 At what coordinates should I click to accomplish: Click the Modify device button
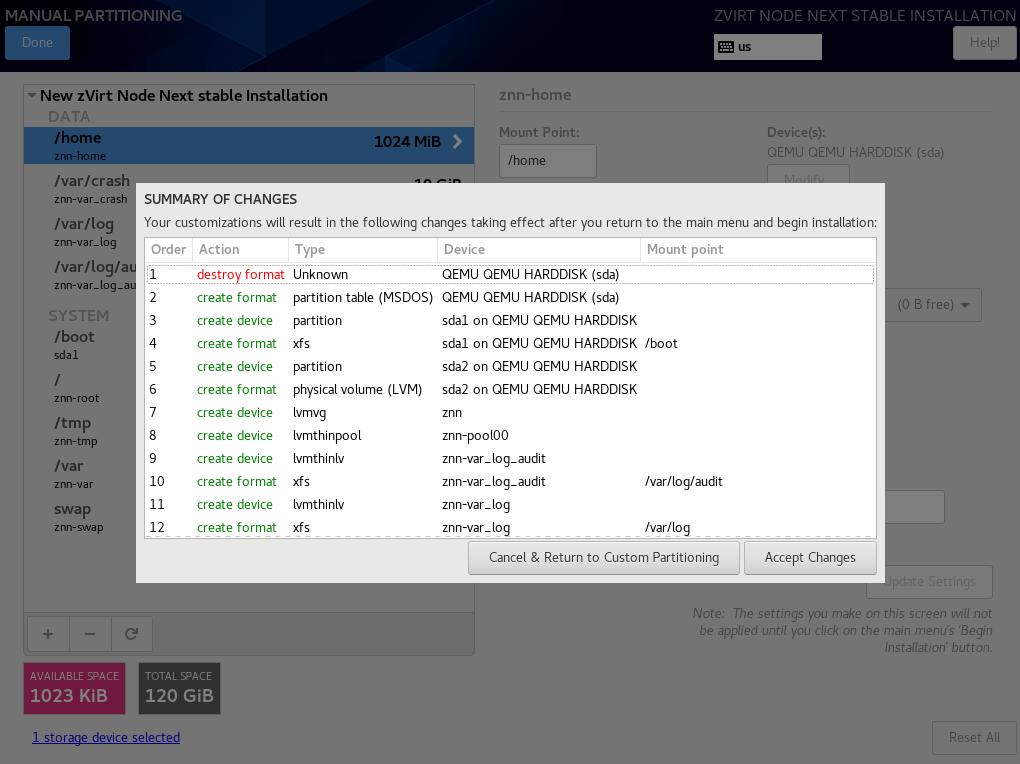[x=808, y=174]
